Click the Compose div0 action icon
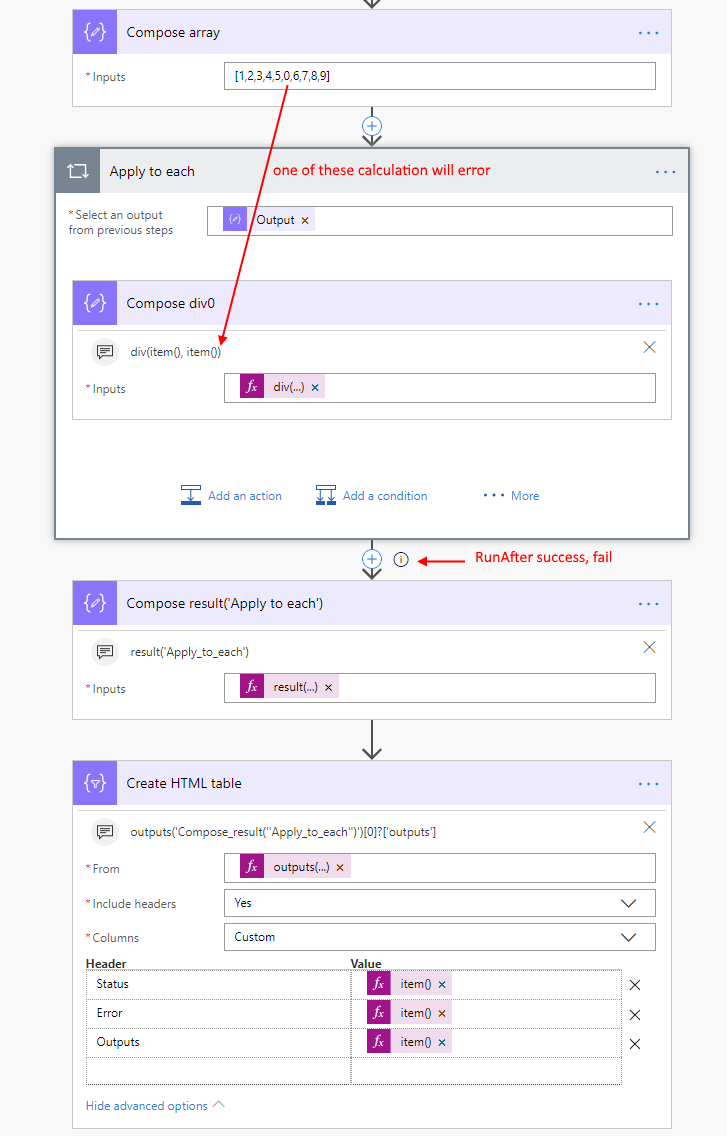This screenshot has height=1136, width=727. [95, 303]
